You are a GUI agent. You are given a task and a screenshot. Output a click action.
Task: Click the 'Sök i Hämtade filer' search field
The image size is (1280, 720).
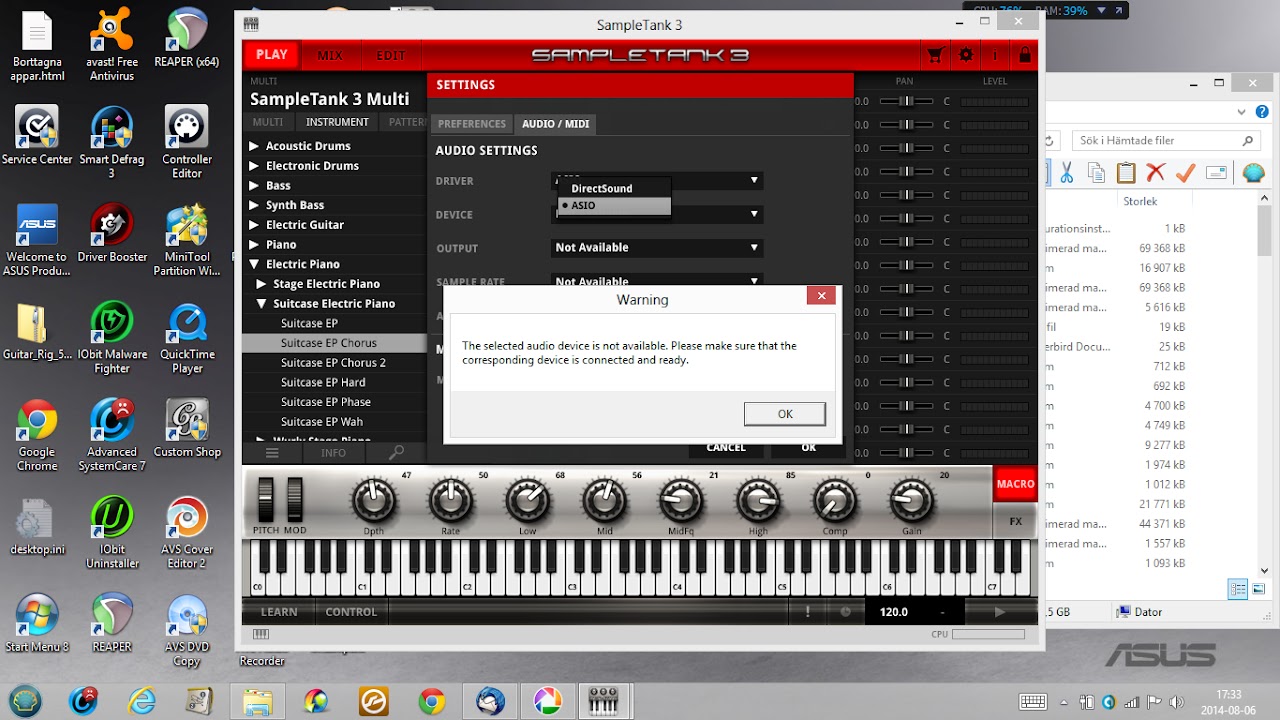(x=1166, y=141)
